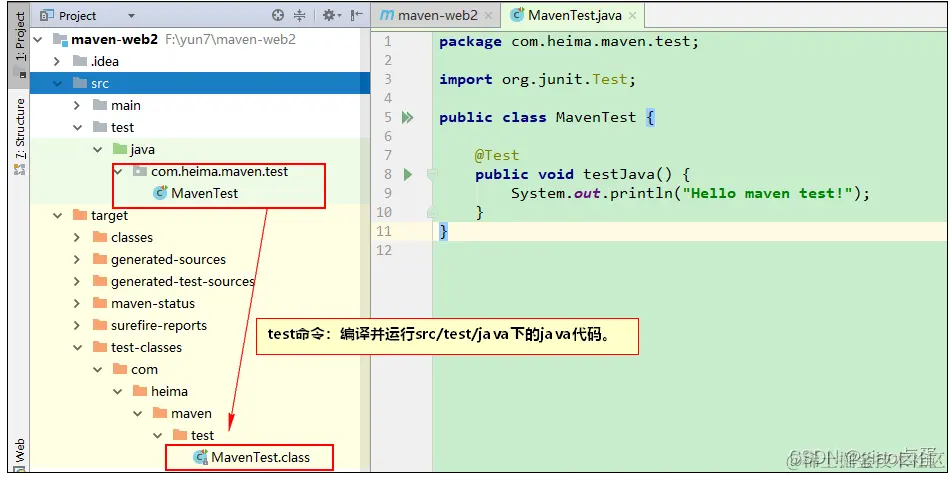Select the surefire-reports folder
Viewport: 952px width, 477px height.
click(x=158, y=325)
